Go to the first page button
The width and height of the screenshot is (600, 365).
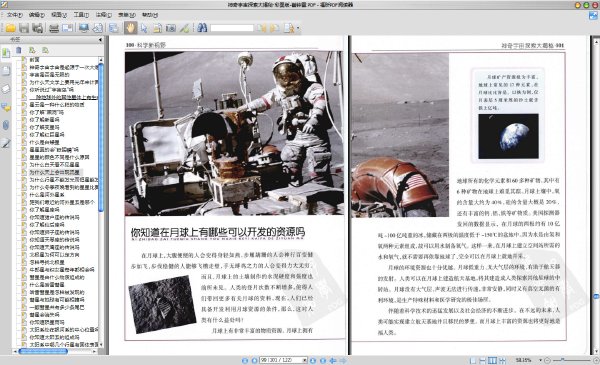point(245,360)
